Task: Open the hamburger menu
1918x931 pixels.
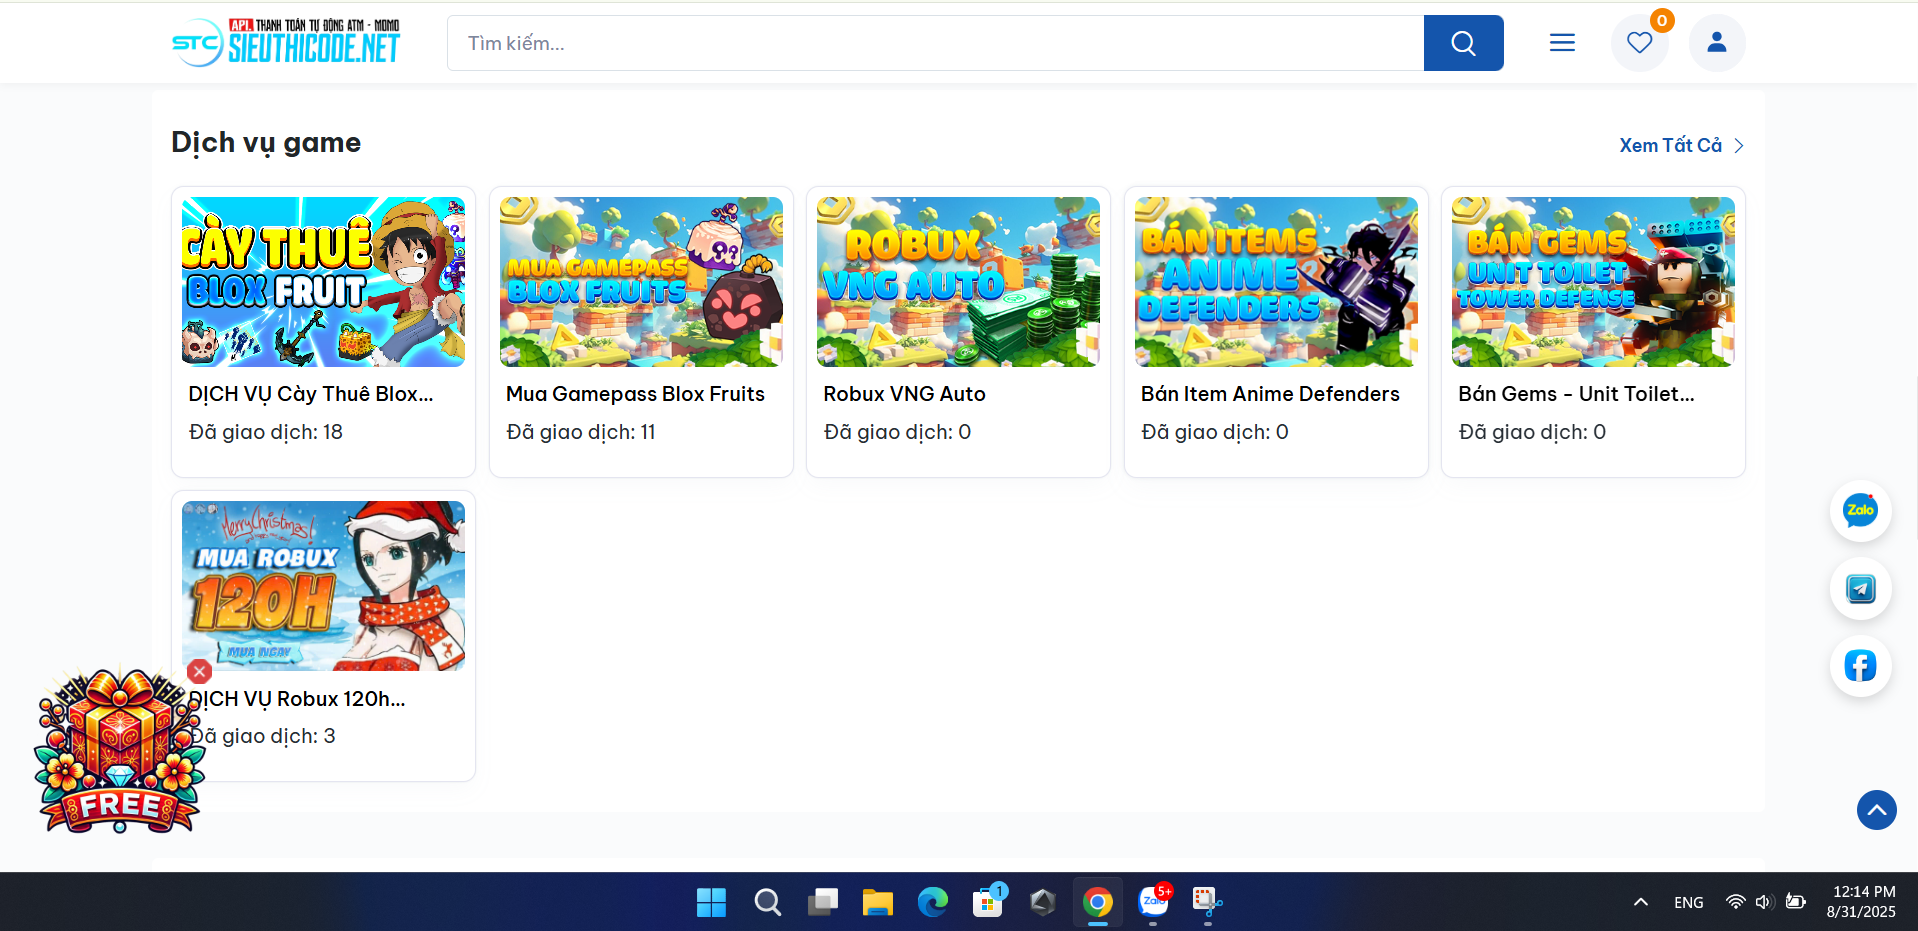Action: point(1562,42)
